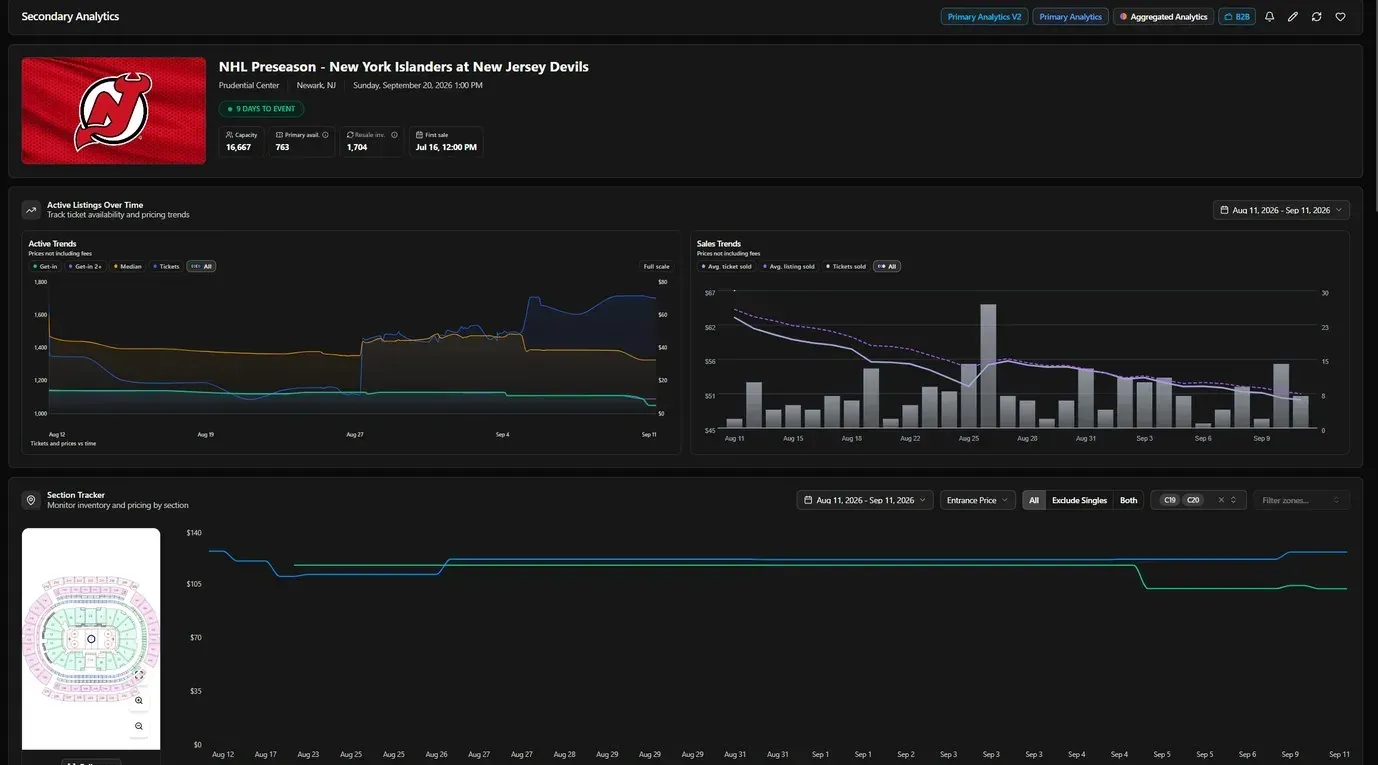Toggle Tickets sold series in Sales Trends
Viewport: 1378px width, 765px height.
pos(846,266)
